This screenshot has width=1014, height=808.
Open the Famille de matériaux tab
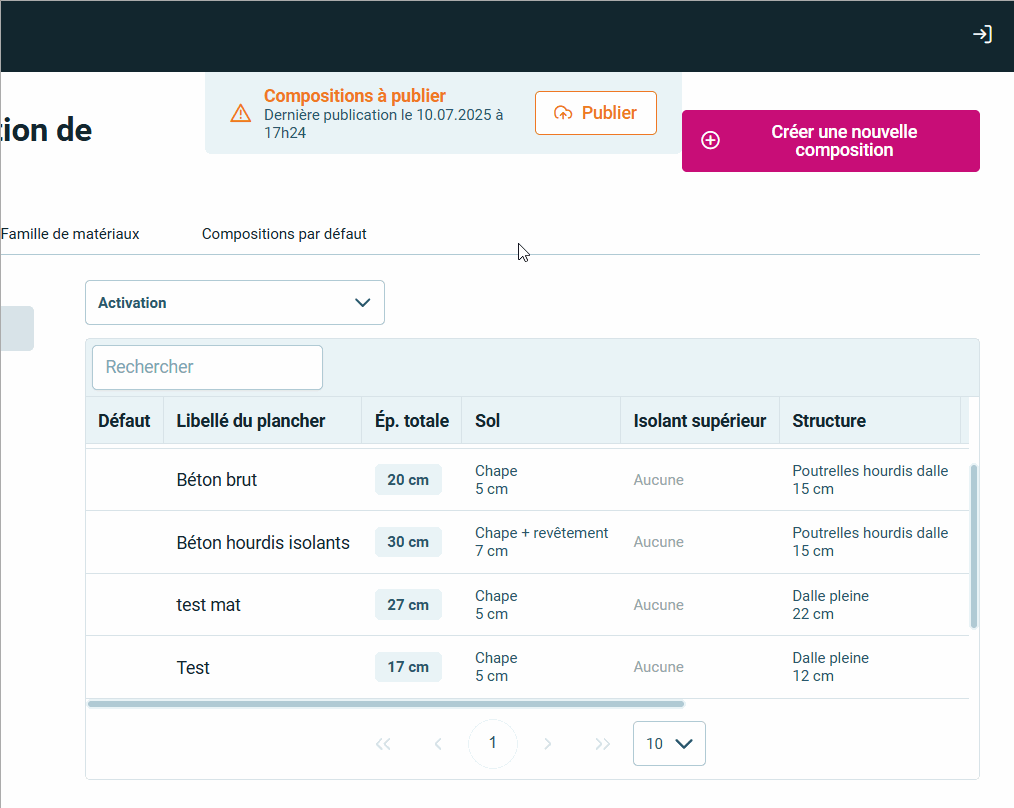[70, 234]
